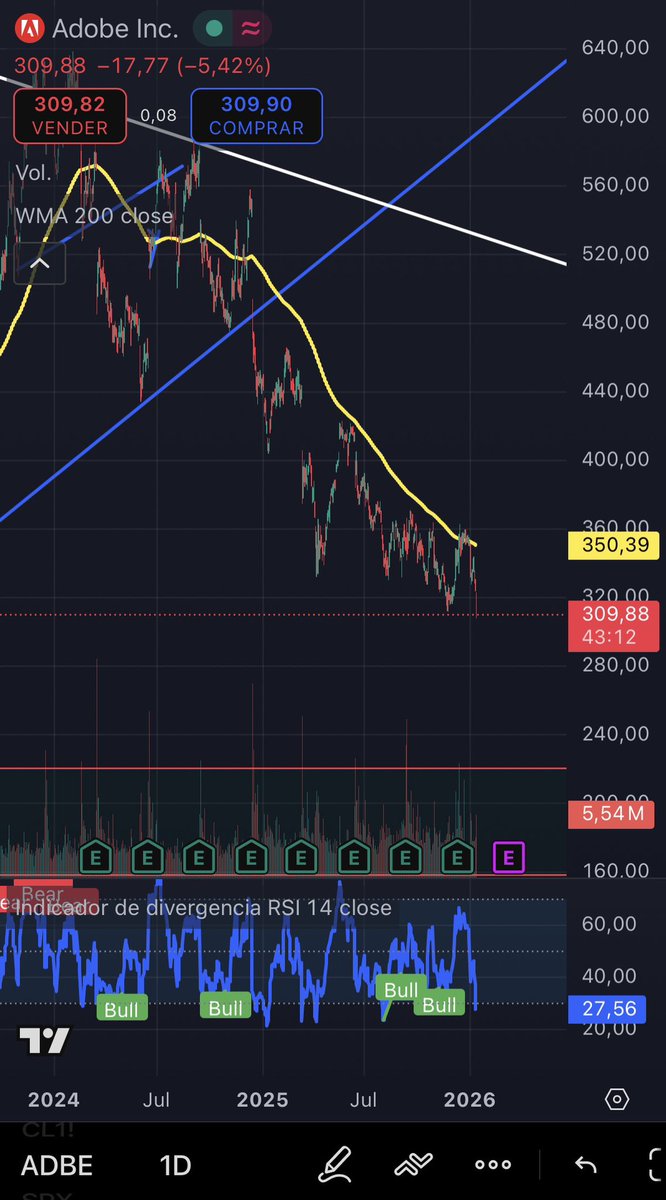Tap the 480,00 price axis label

(615, 322)
